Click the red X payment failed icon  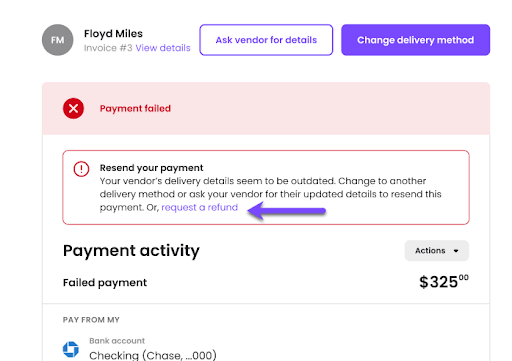[73, 108]
